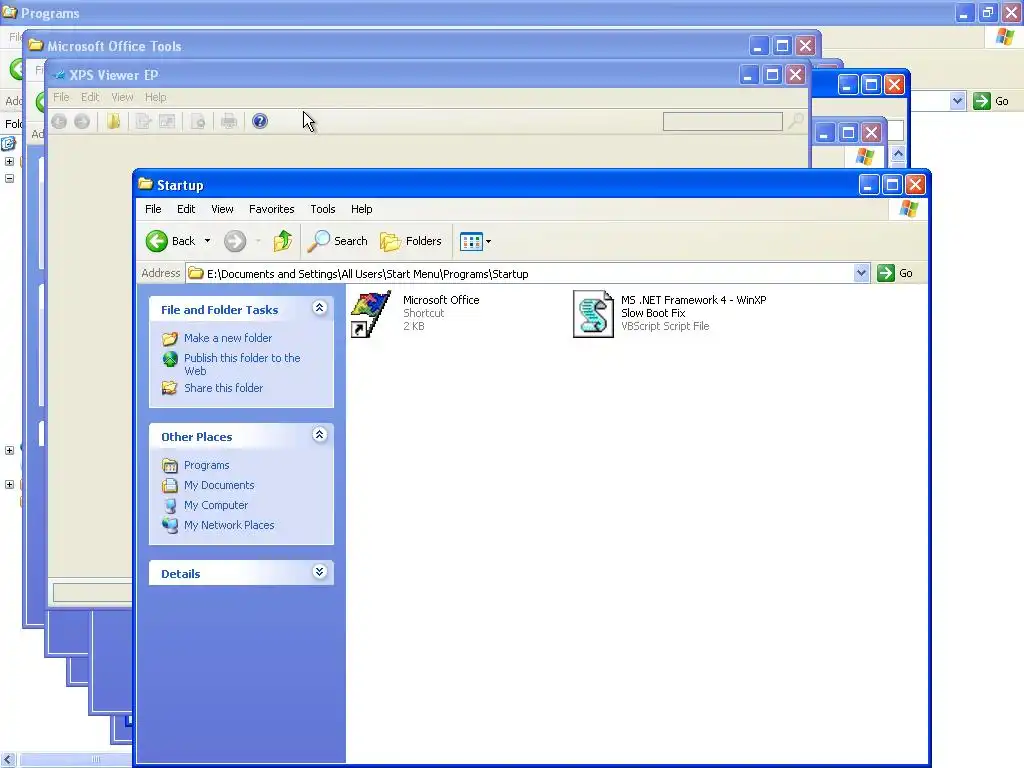The width and height of the screenshot is (1024, 768).
Task: Click Publish this folder to the Web
Action: [x=242, y=364]
